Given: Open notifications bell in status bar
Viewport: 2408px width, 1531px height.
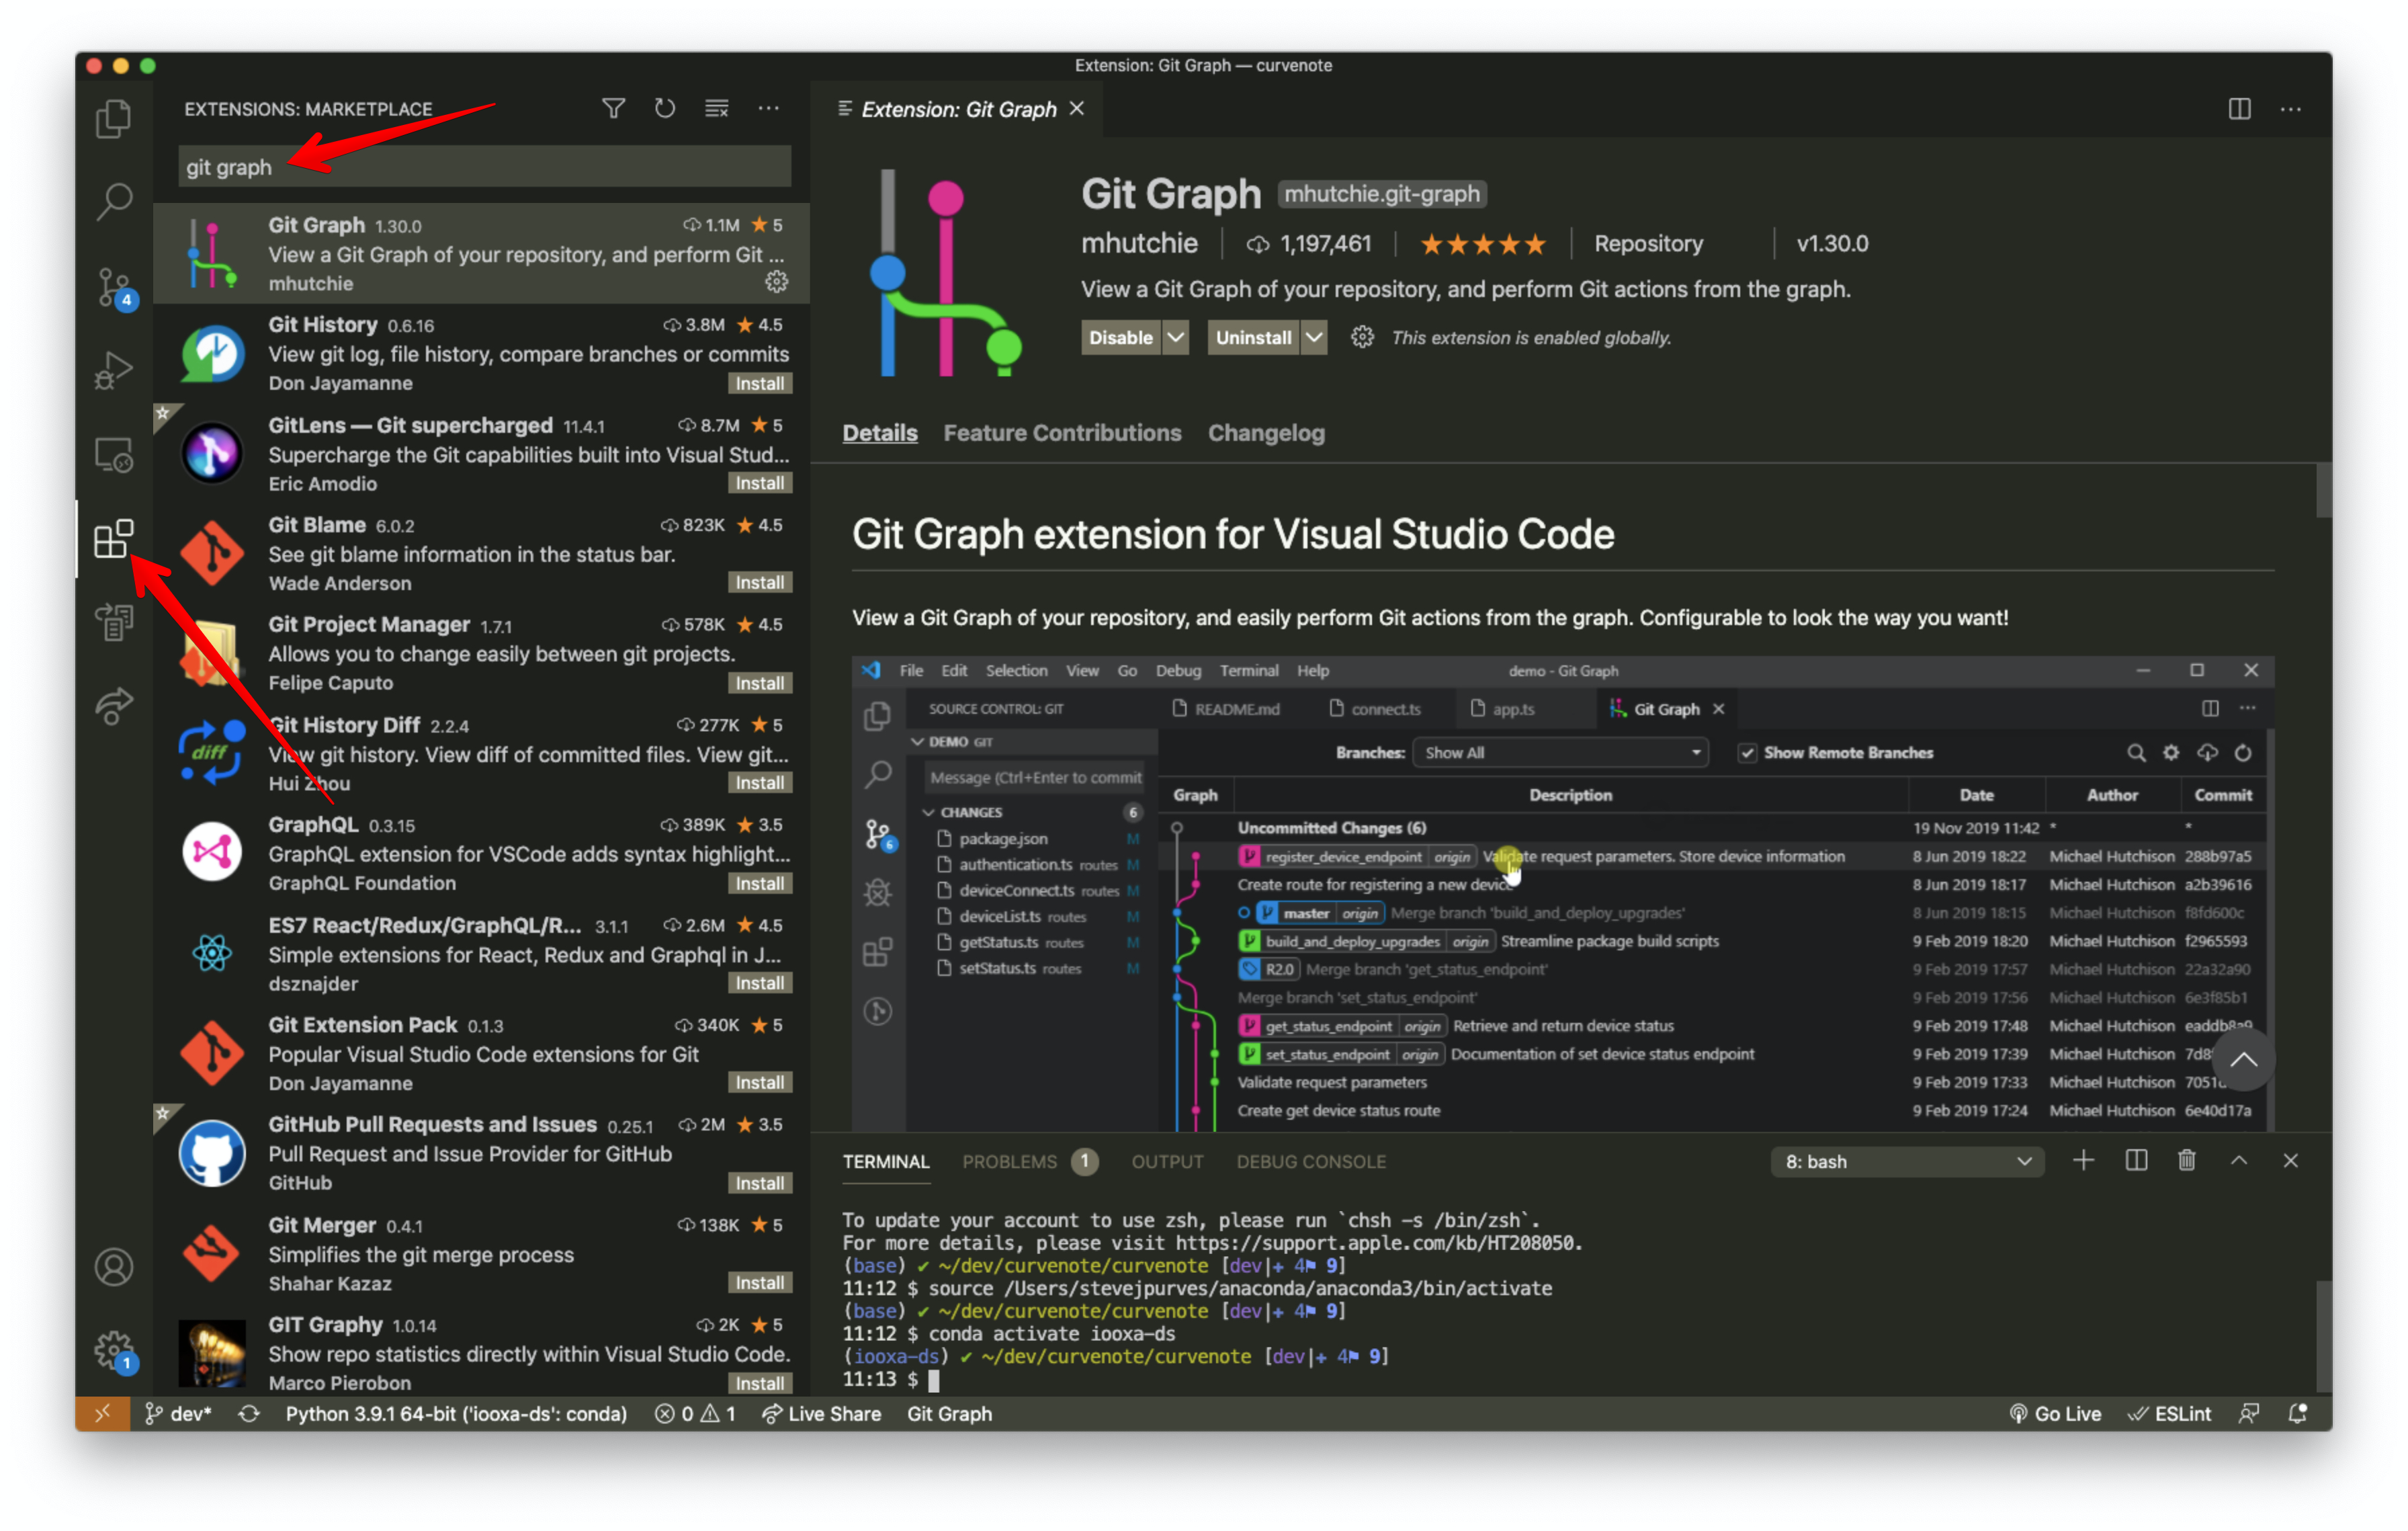Looking at the screenshot, I should tap(2297, 1413).
